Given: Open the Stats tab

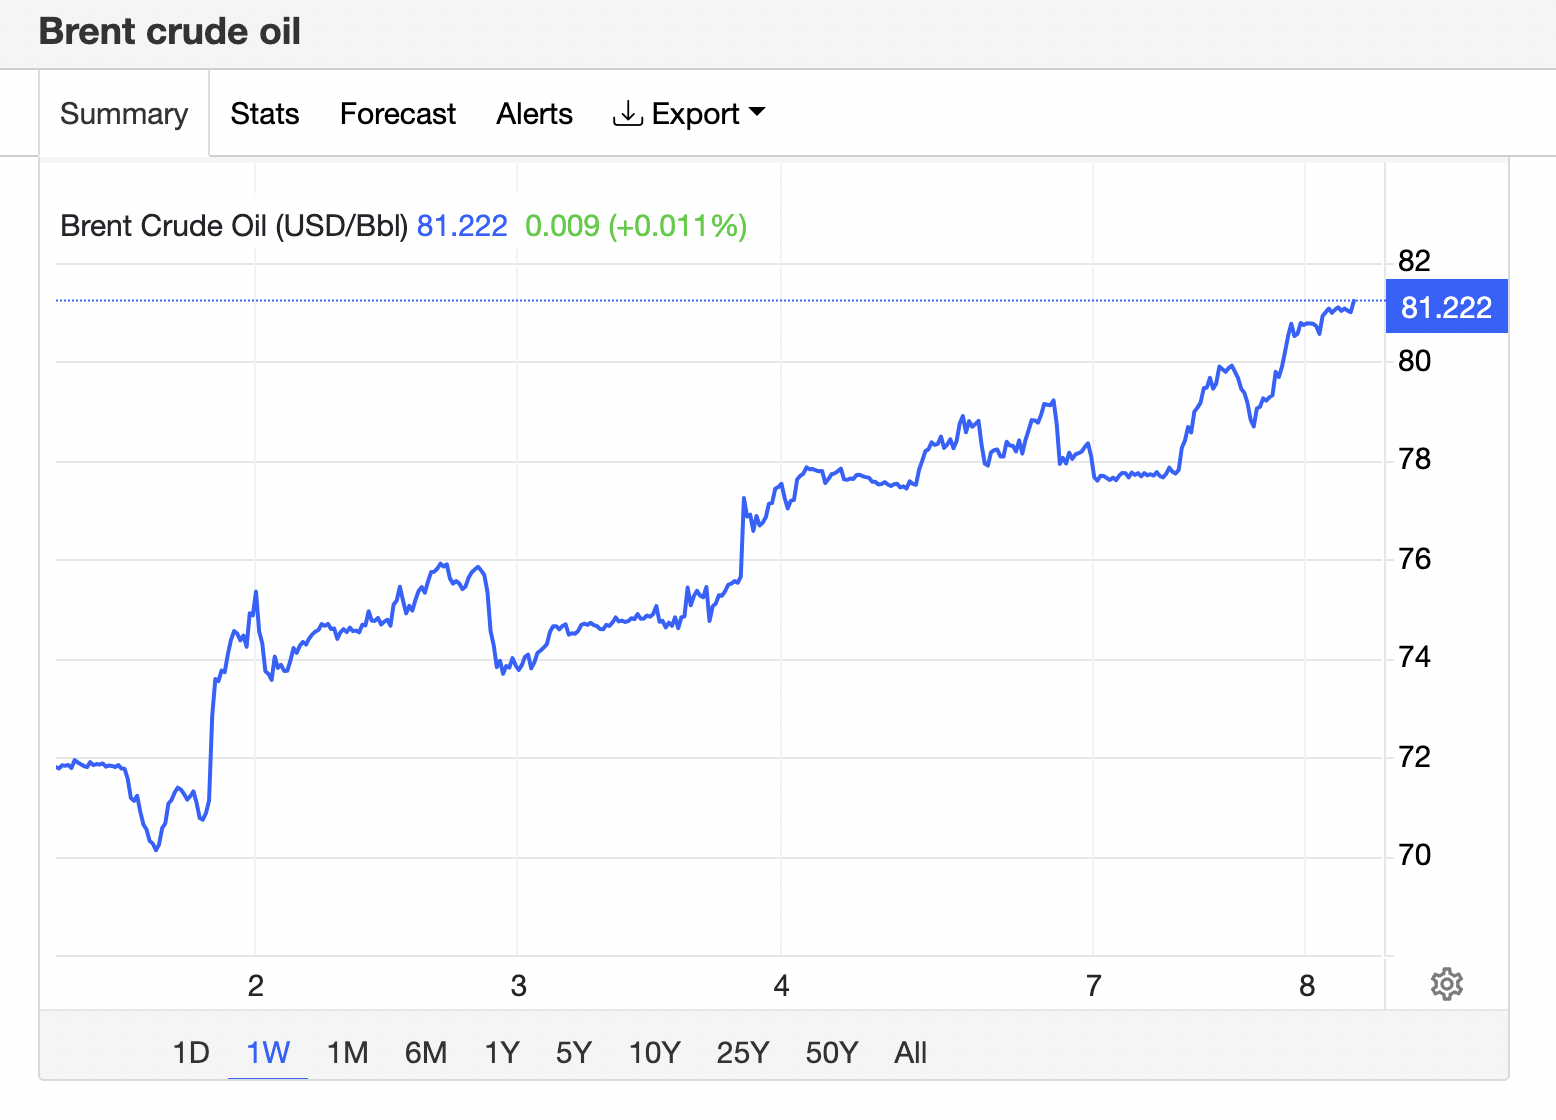Looking at the screenshot, I should point(265,114).
